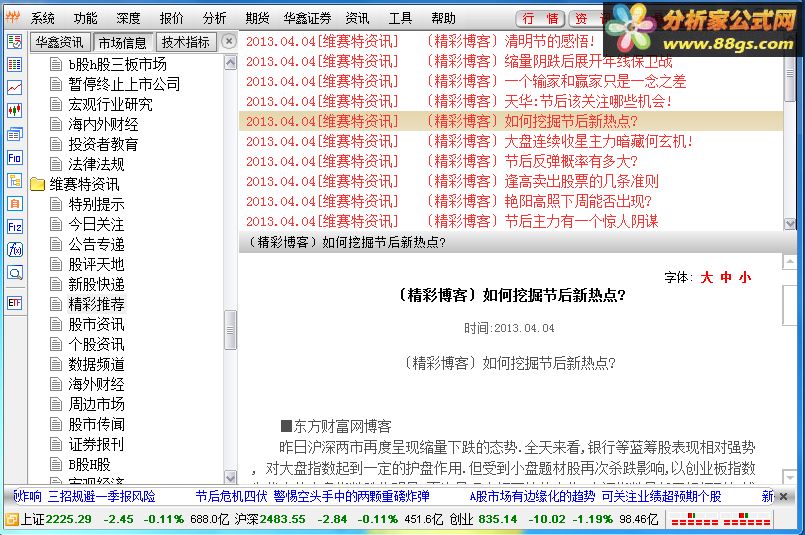The image size is (805, 535).
Task: Select 暂停终止上市公司 in tree
Action: [x=124, y=84]
